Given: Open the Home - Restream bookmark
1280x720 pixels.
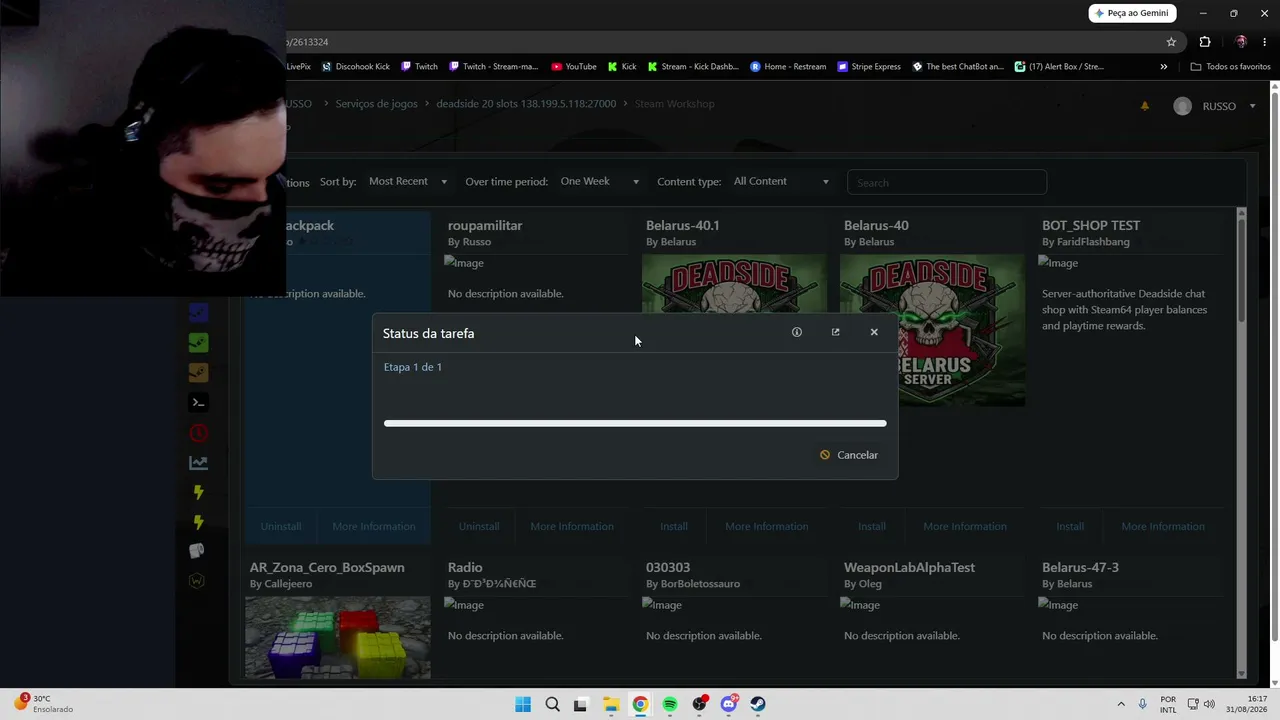Looking at the screenshot, I should (x=788, y=67).
